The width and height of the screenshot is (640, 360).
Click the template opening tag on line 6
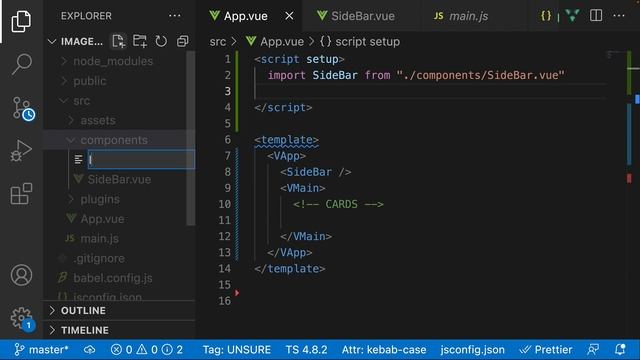pos(286,140)
